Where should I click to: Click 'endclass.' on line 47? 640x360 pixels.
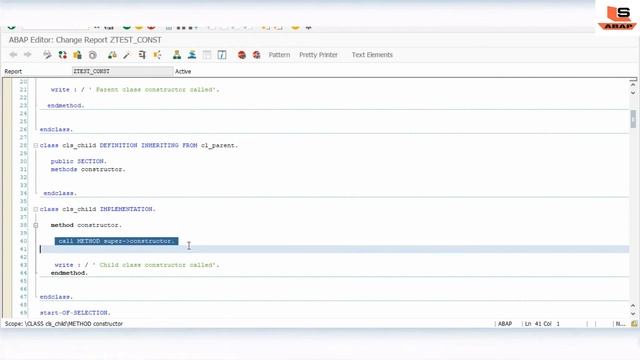tap(56, 297)
